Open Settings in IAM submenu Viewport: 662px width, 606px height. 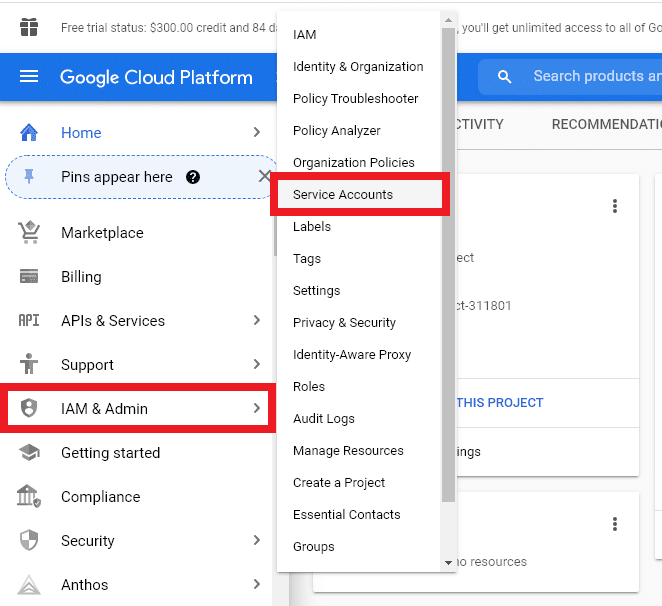click(x=359, y=291)
